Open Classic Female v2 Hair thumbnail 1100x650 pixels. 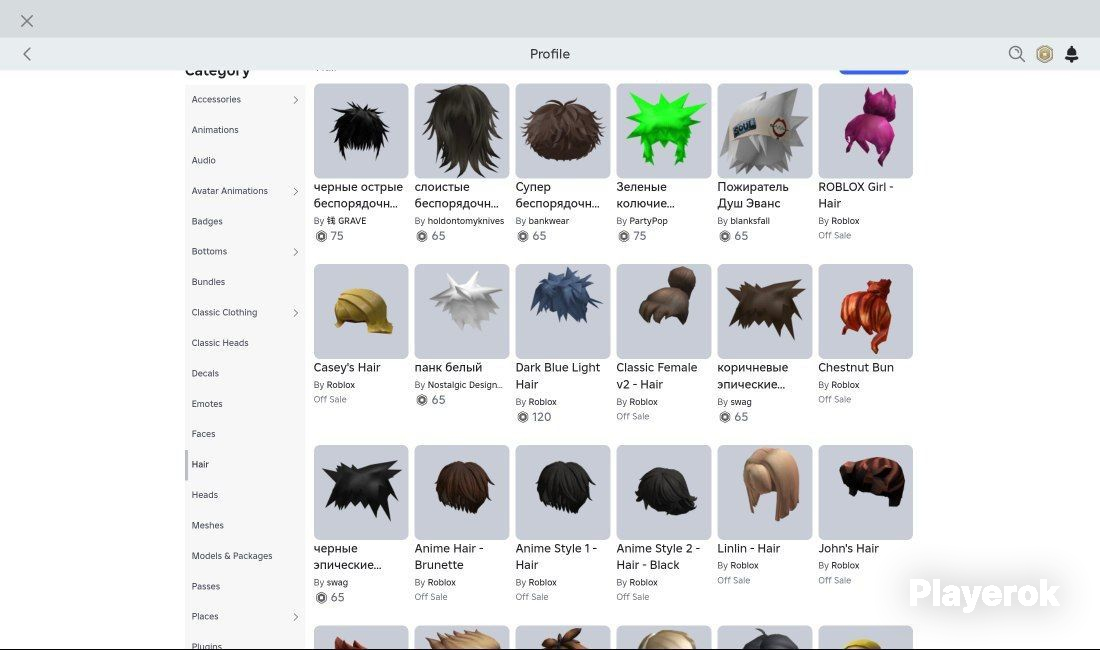coord(664,311)
